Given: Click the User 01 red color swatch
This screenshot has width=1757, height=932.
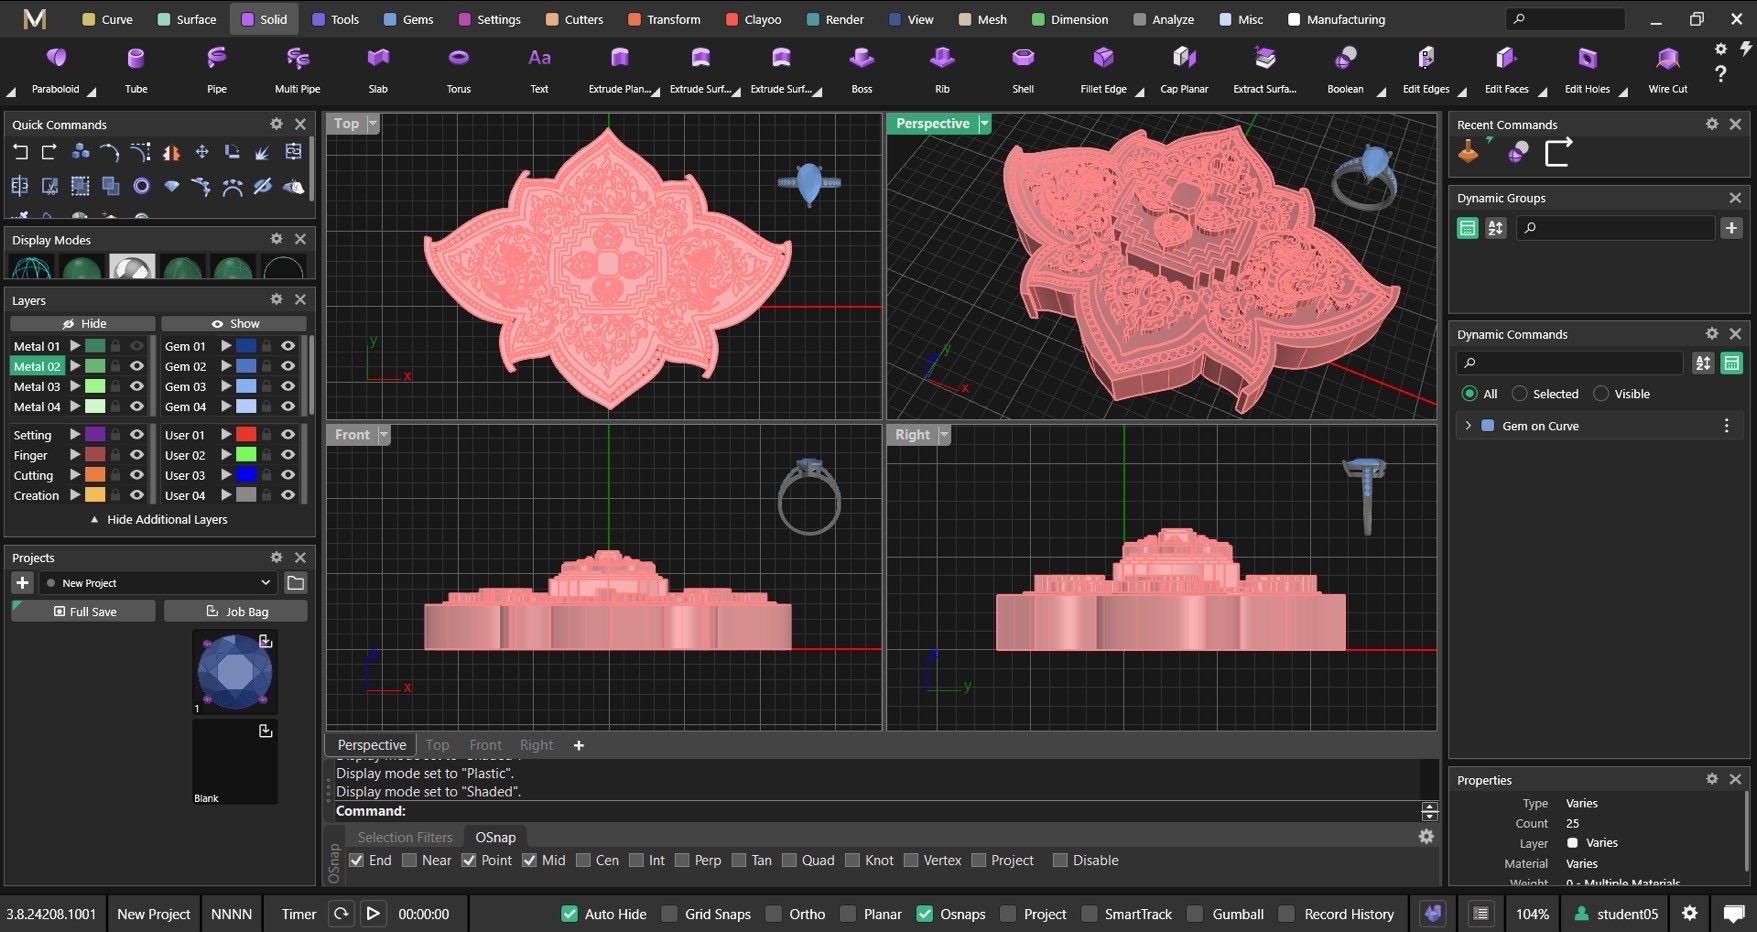Looking at the screenshot, I should [246, 435].
